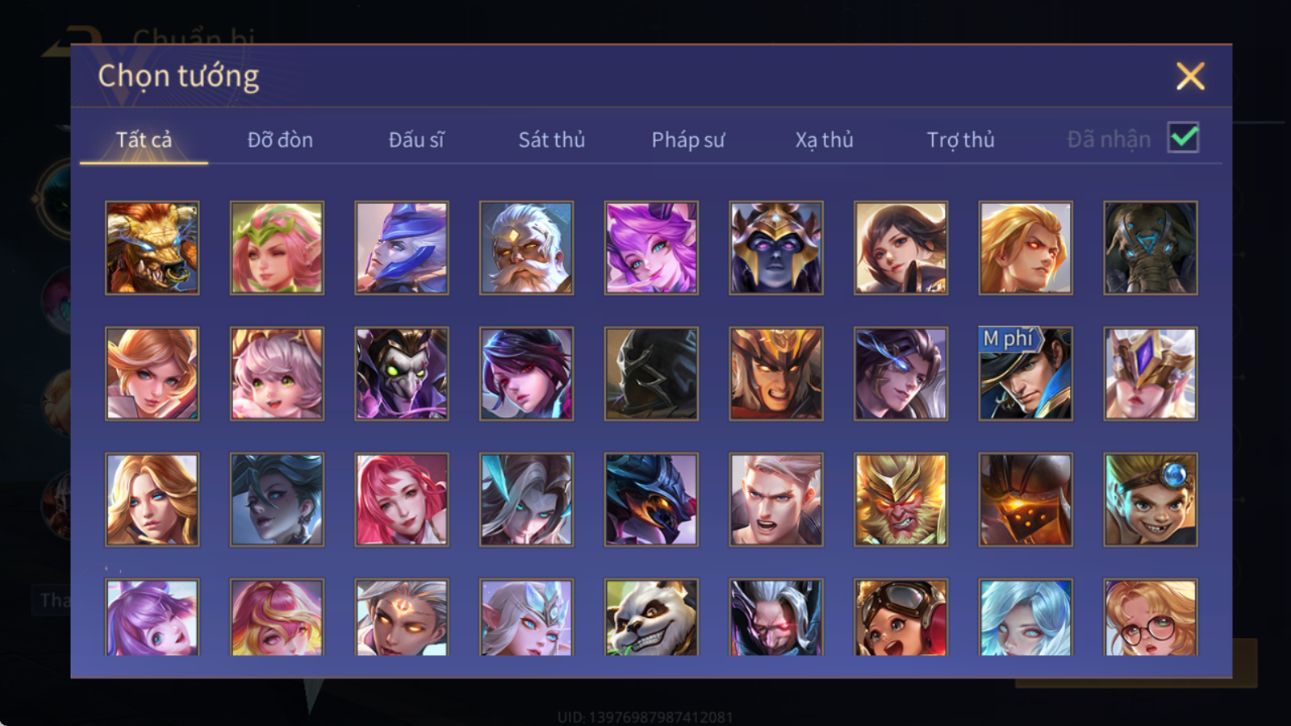
Task: Choose the orange lion beast hero
Action: [152, 247]
